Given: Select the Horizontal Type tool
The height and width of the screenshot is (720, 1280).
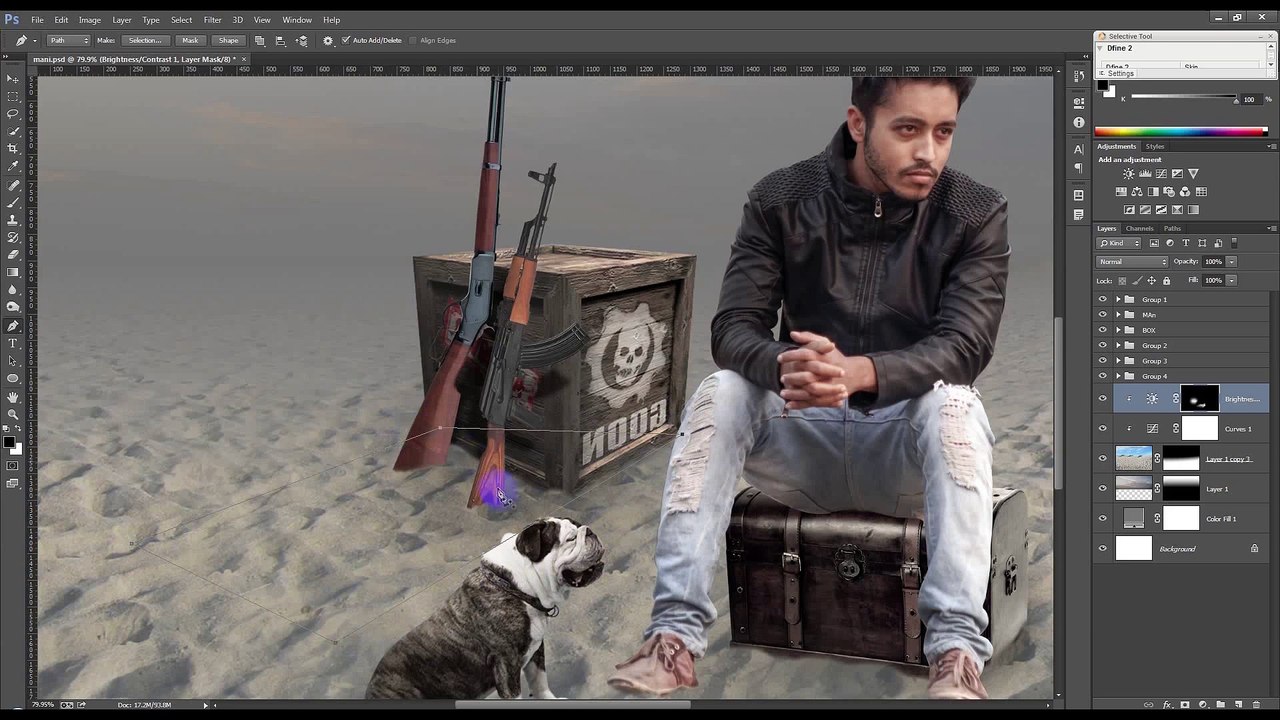Looking at the screenshot, I should (x=13, y=343).
